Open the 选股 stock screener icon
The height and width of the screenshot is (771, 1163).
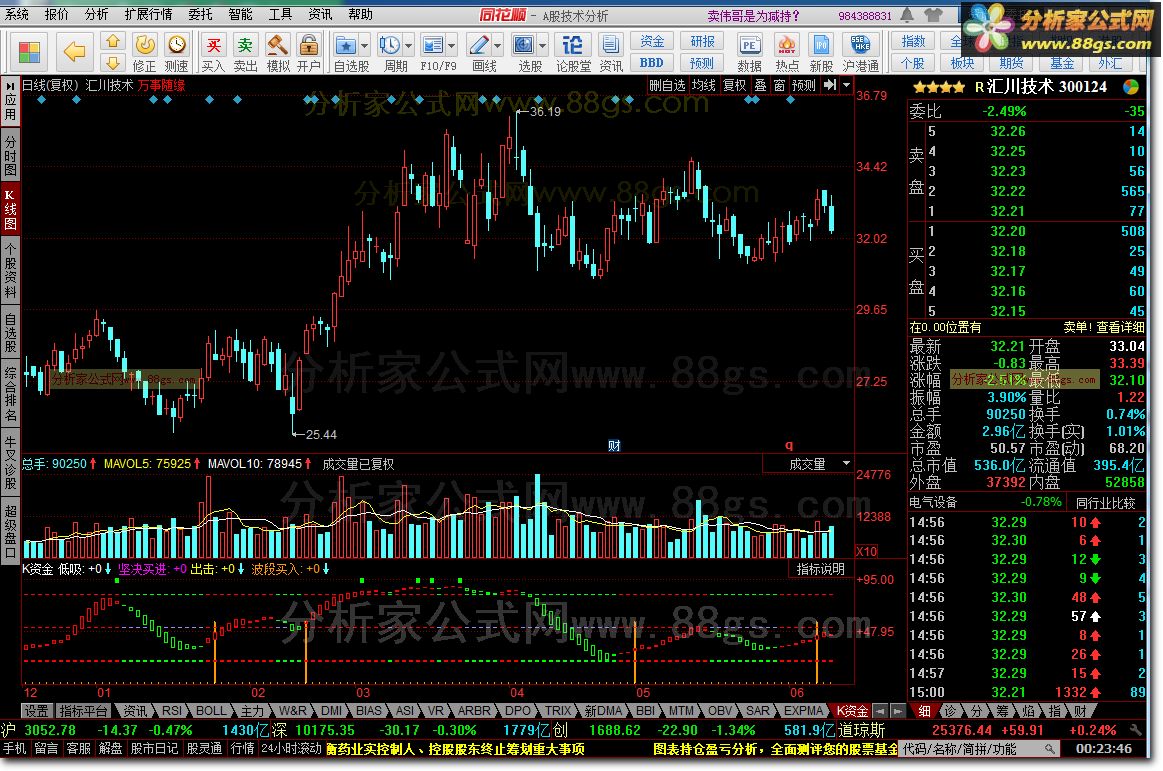coord(524,46)
